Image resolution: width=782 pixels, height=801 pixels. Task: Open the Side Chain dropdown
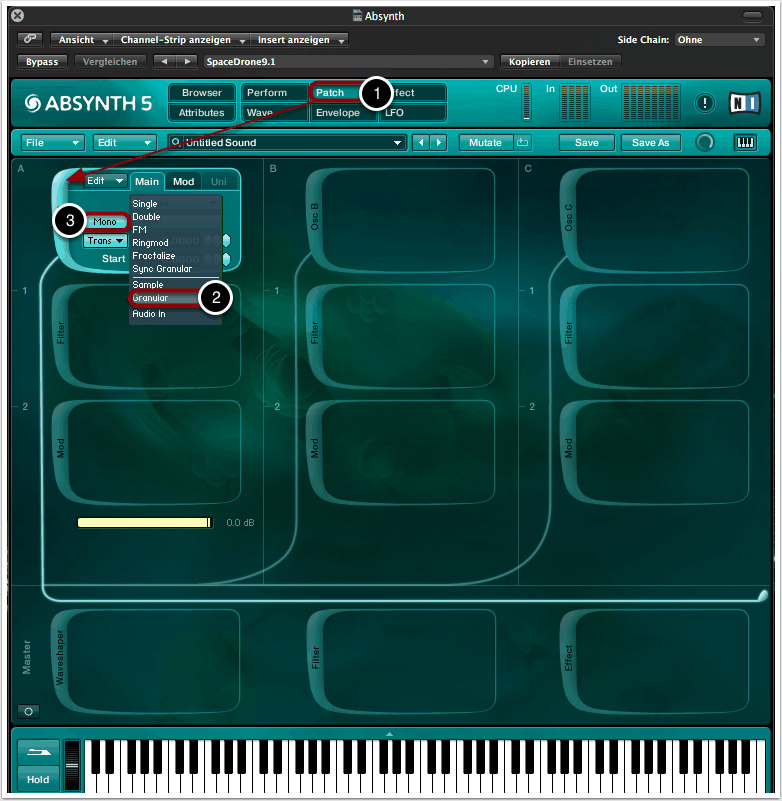(718, 40)
